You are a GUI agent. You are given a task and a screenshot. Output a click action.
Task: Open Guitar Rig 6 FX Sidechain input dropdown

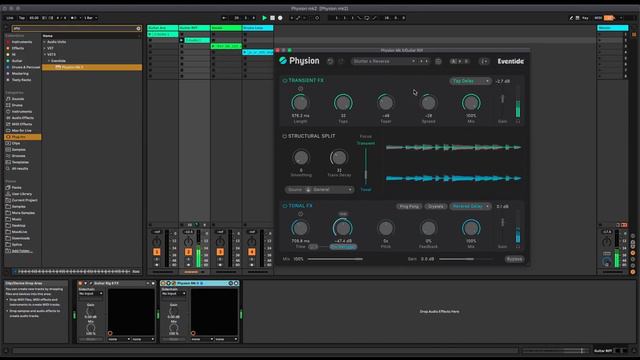[x=91, y=294]
